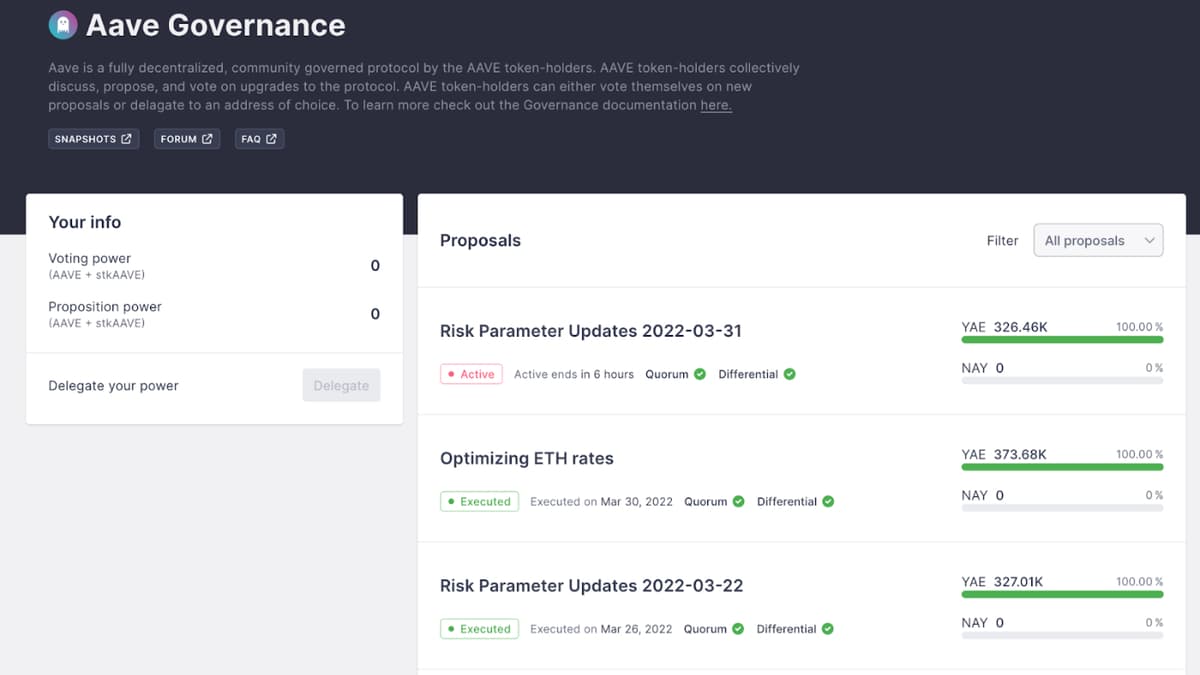Open Governance documentation 'here' link

(716, 105)
